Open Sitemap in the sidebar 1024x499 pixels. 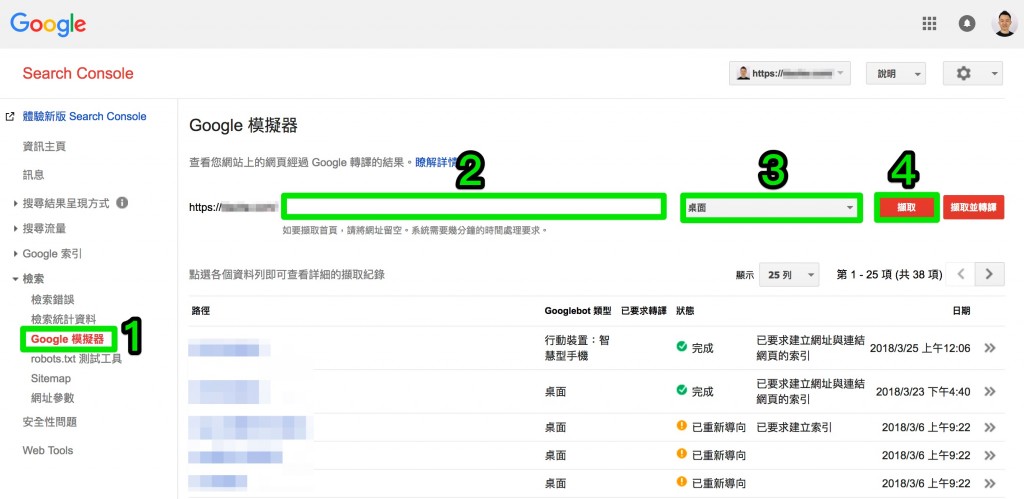click(x=51, y=378)
